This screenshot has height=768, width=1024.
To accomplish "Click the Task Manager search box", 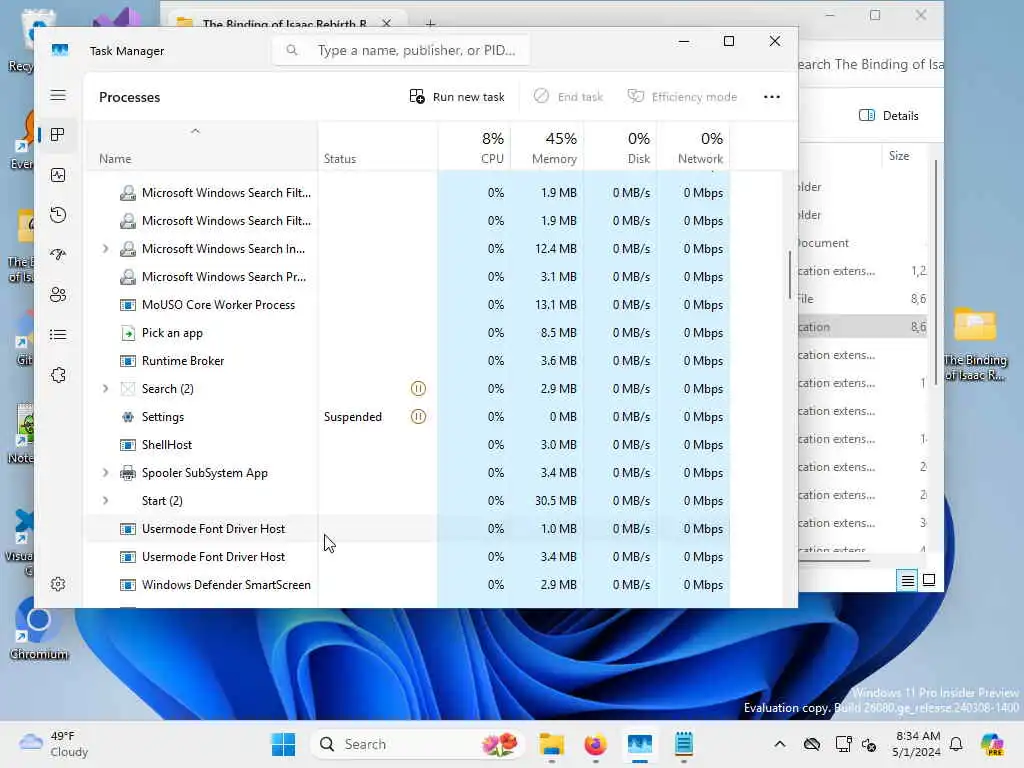I will click(x=401, y=50).
